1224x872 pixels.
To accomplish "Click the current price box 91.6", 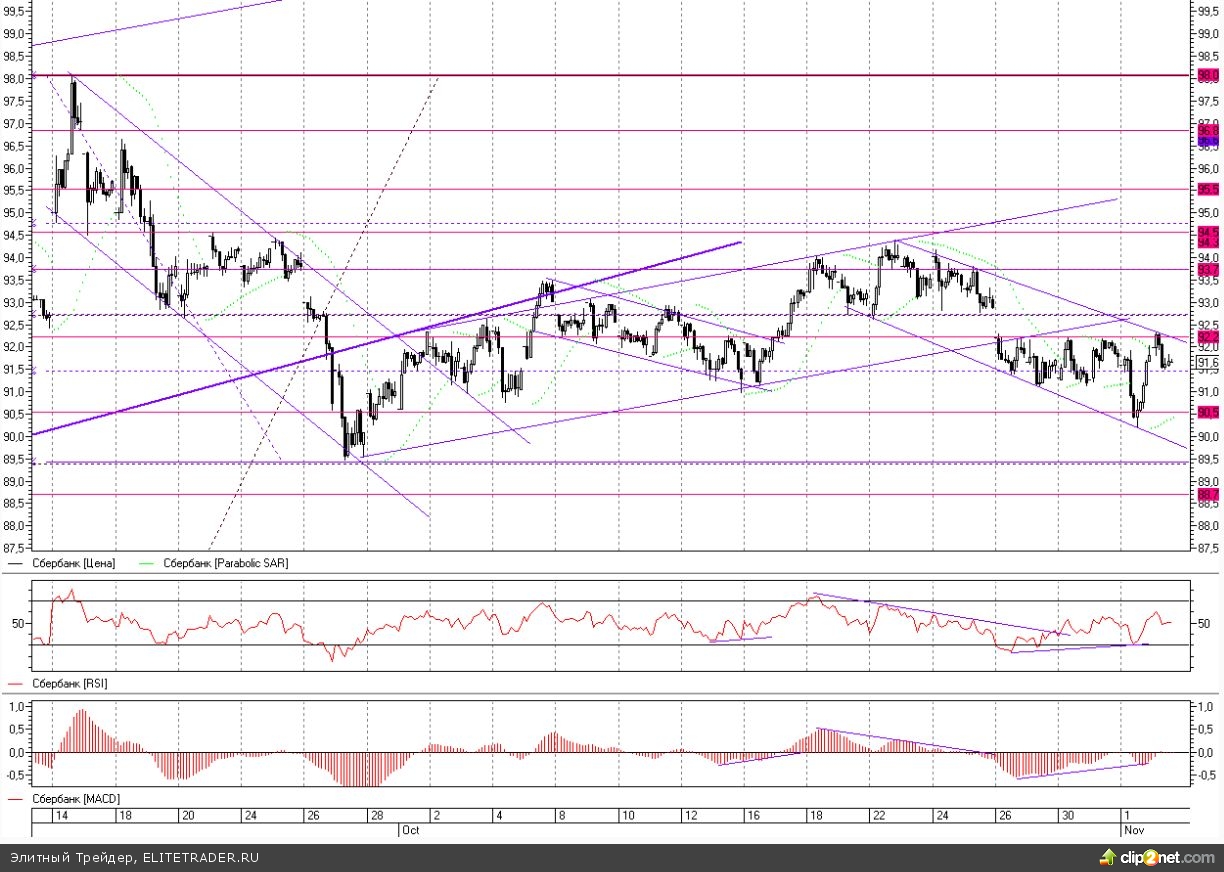I will [x=1208, y=363].
